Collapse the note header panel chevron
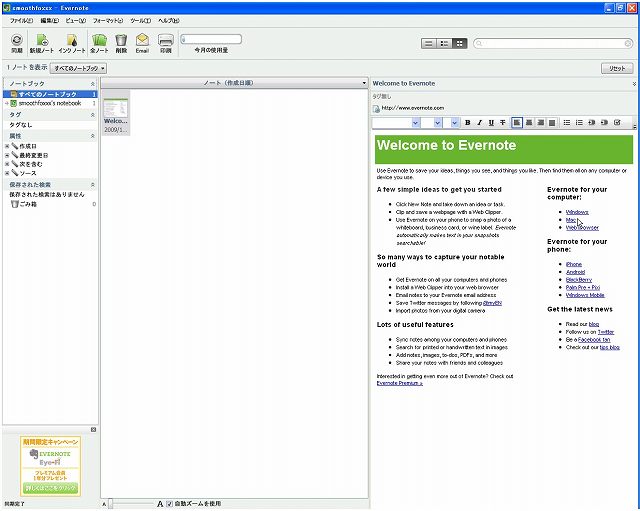640x511 pixels. (634, 84)
